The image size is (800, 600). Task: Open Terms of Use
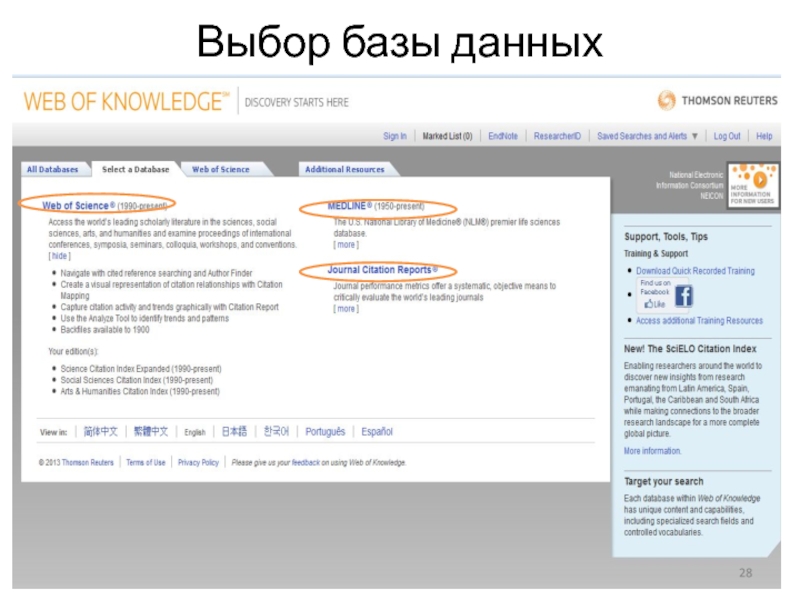click(x=146, y=463)
